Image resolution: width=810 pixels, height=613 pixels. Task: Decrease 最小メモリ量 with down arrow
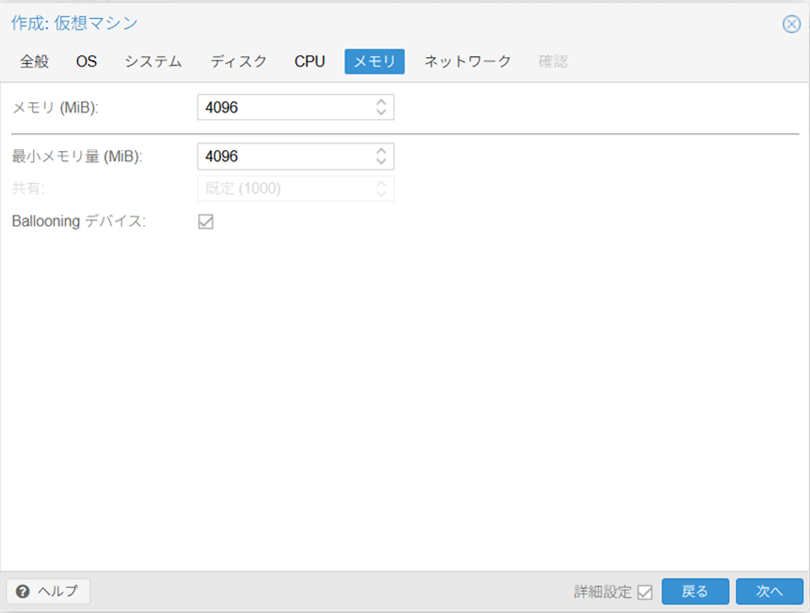coord(381,161)
